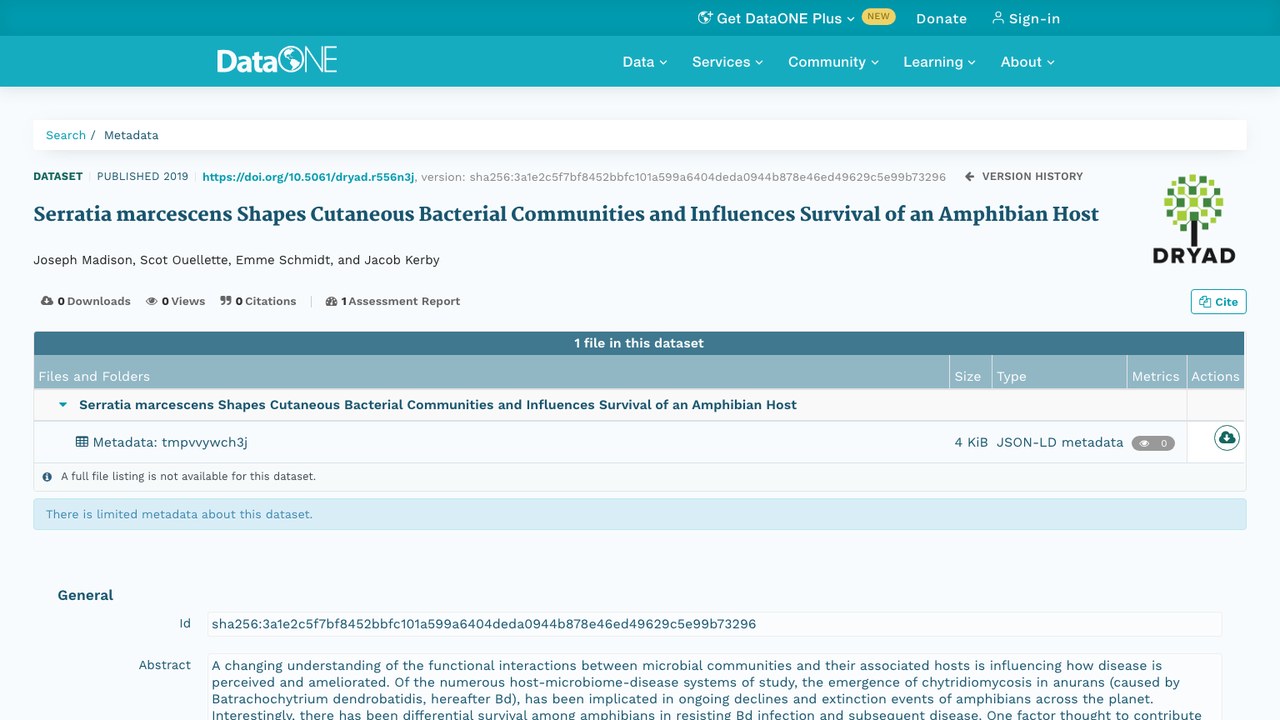Click the eye icon next to Views
The width and height of the screenshot is (1280, 720).
(x=152, y=301)
